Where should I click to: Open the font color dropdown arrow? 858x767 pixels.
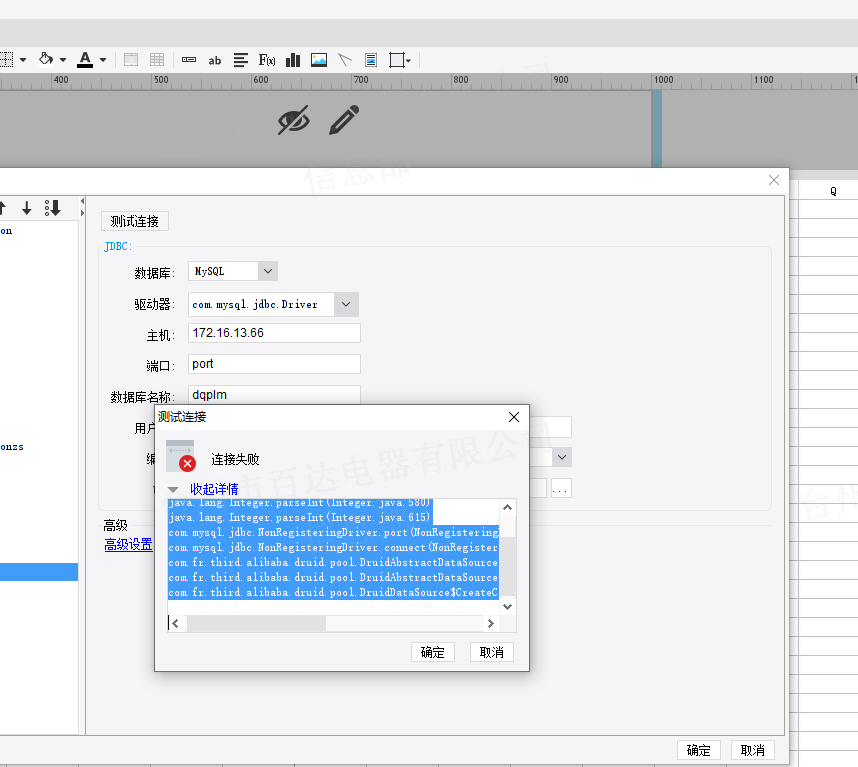tap(102, 60)
